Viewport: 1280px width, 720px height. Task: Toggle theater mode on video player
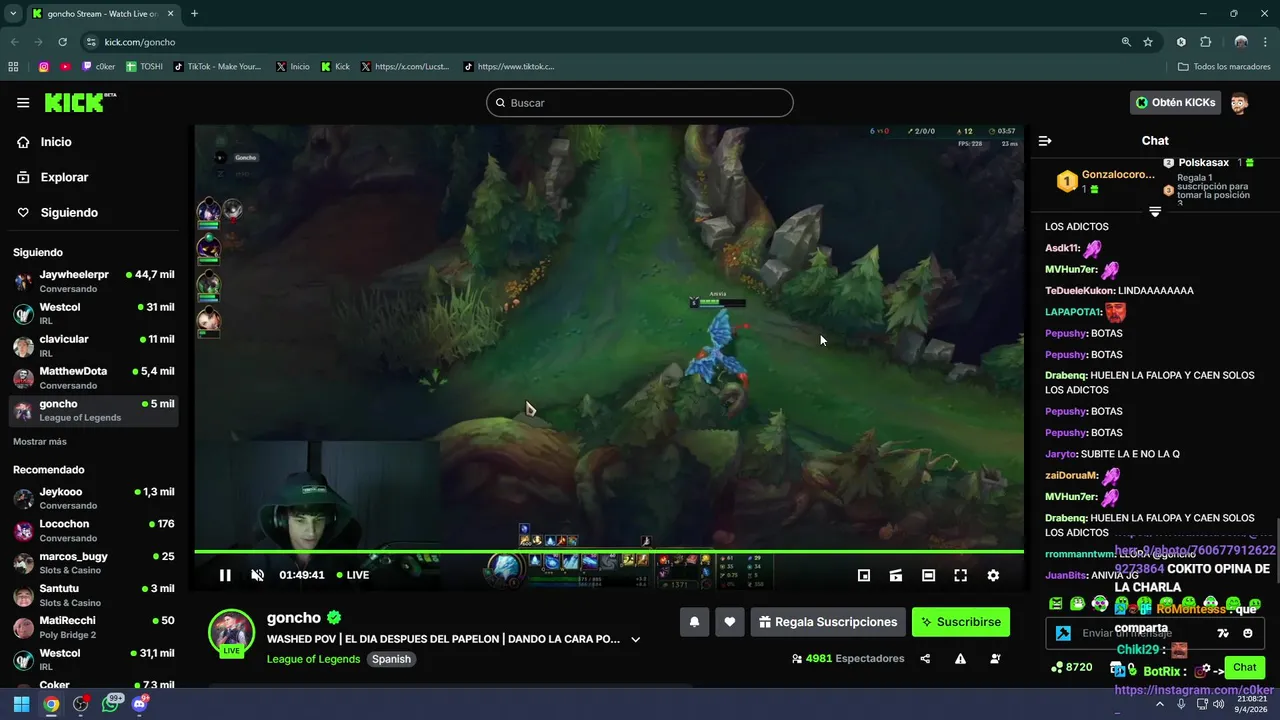[928, 575]
